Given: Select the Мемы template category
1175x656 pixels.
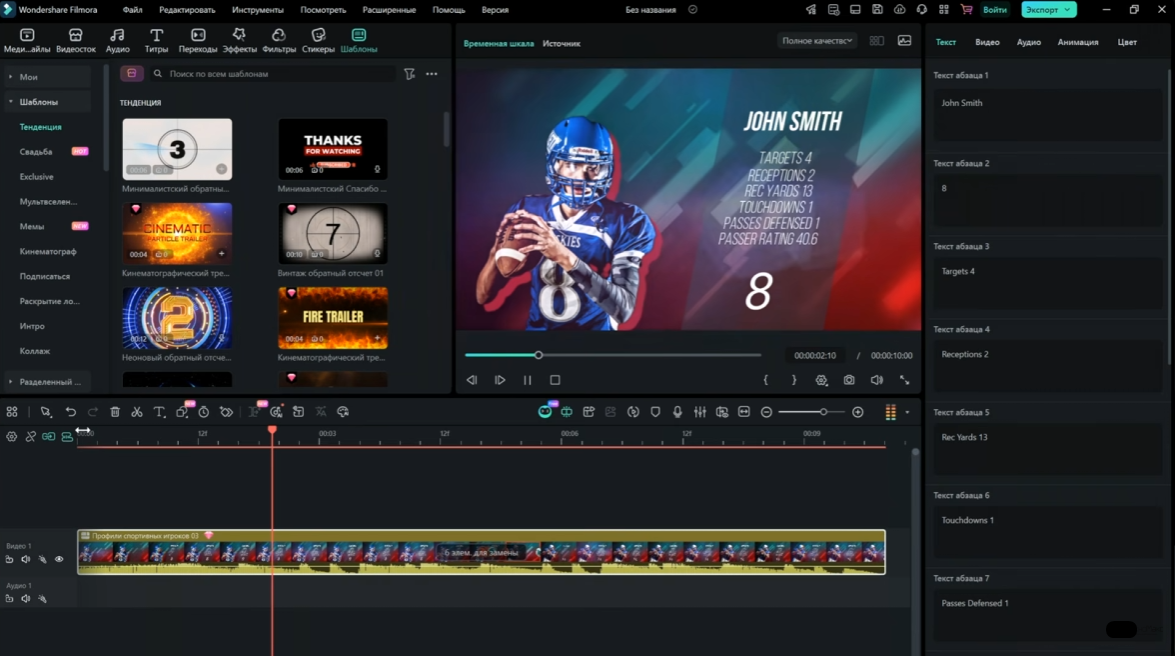Looking at the screenshot, I should [x=31, y=226].
